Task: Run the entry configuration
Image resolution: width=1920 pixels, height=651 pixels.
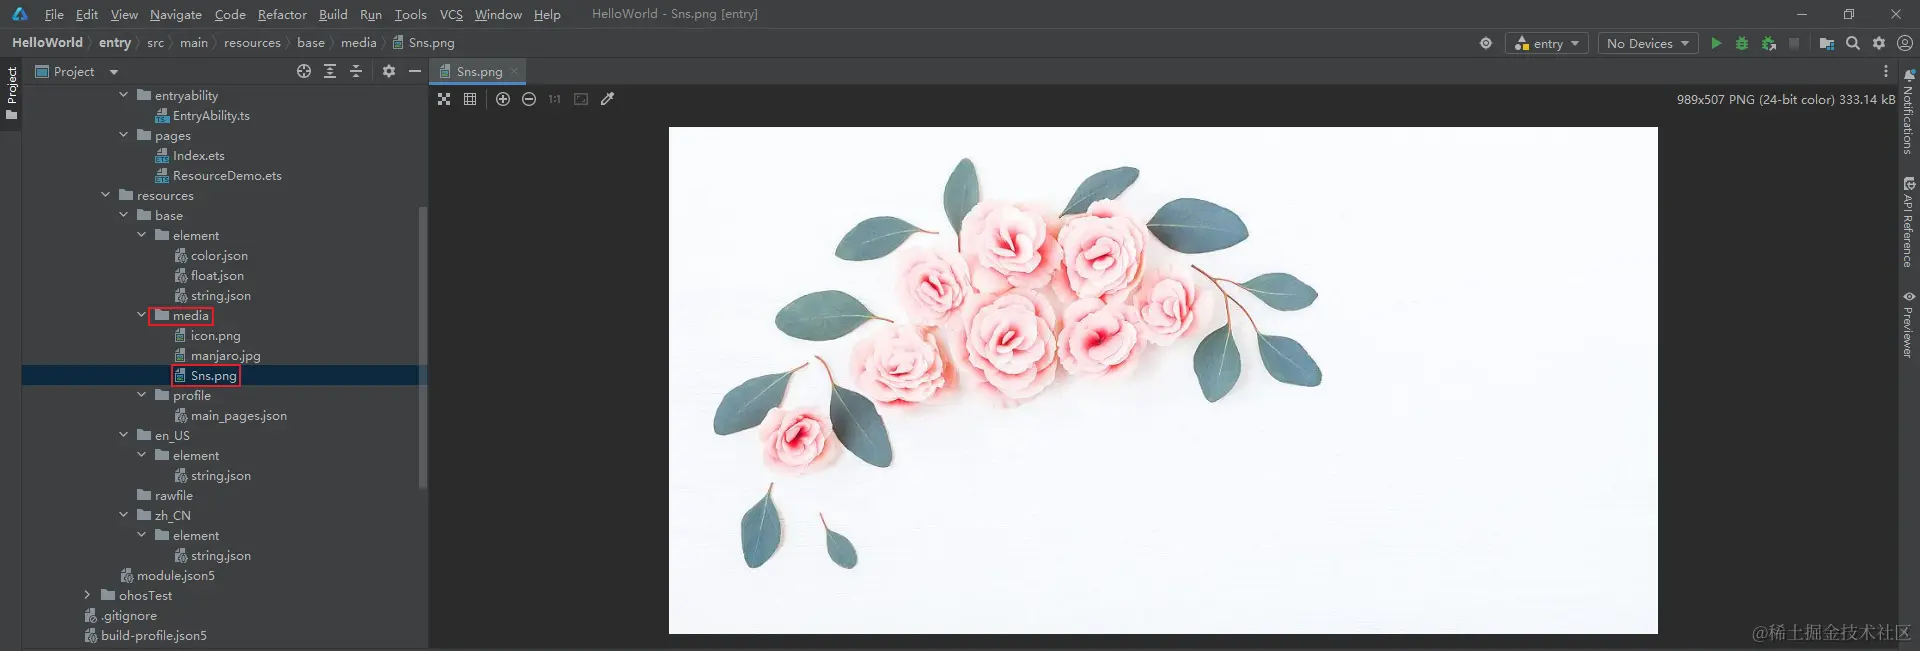Action: pyautogui.click(x=1716, y=43)
